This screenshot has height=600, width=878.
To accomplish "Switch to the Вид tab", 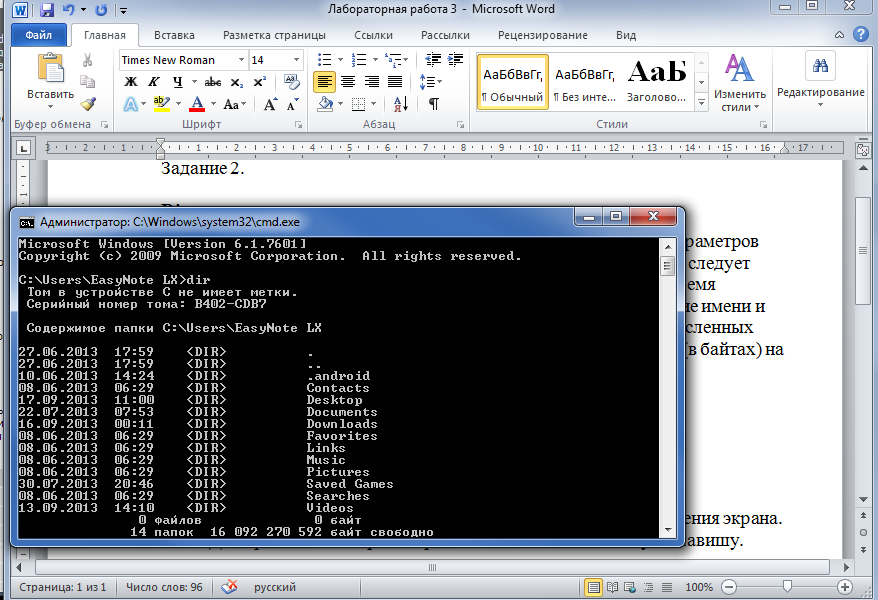I will (x=625, y=35).
